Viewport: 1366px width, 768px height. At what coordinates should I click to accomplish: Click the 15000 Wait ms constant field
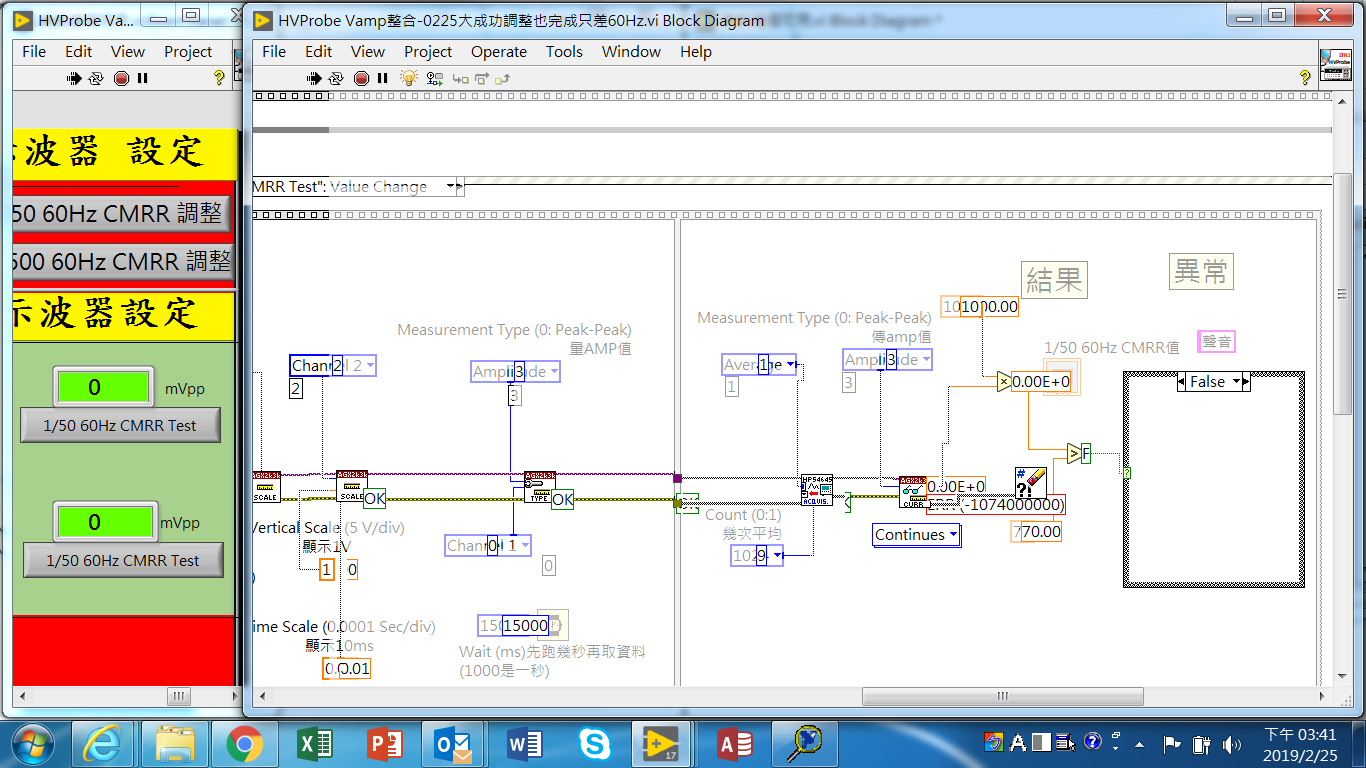point(527,624)
